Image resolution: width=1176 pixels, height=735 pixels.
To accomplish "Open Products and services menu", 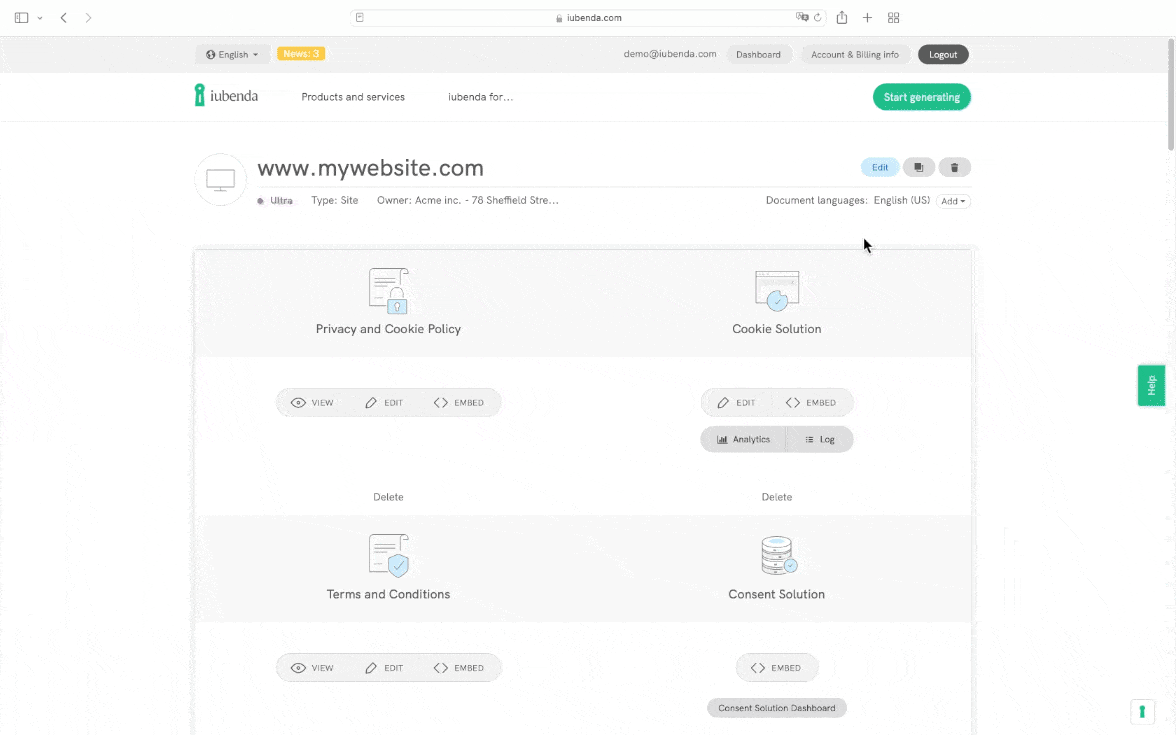I will click(x=353, y=97).
